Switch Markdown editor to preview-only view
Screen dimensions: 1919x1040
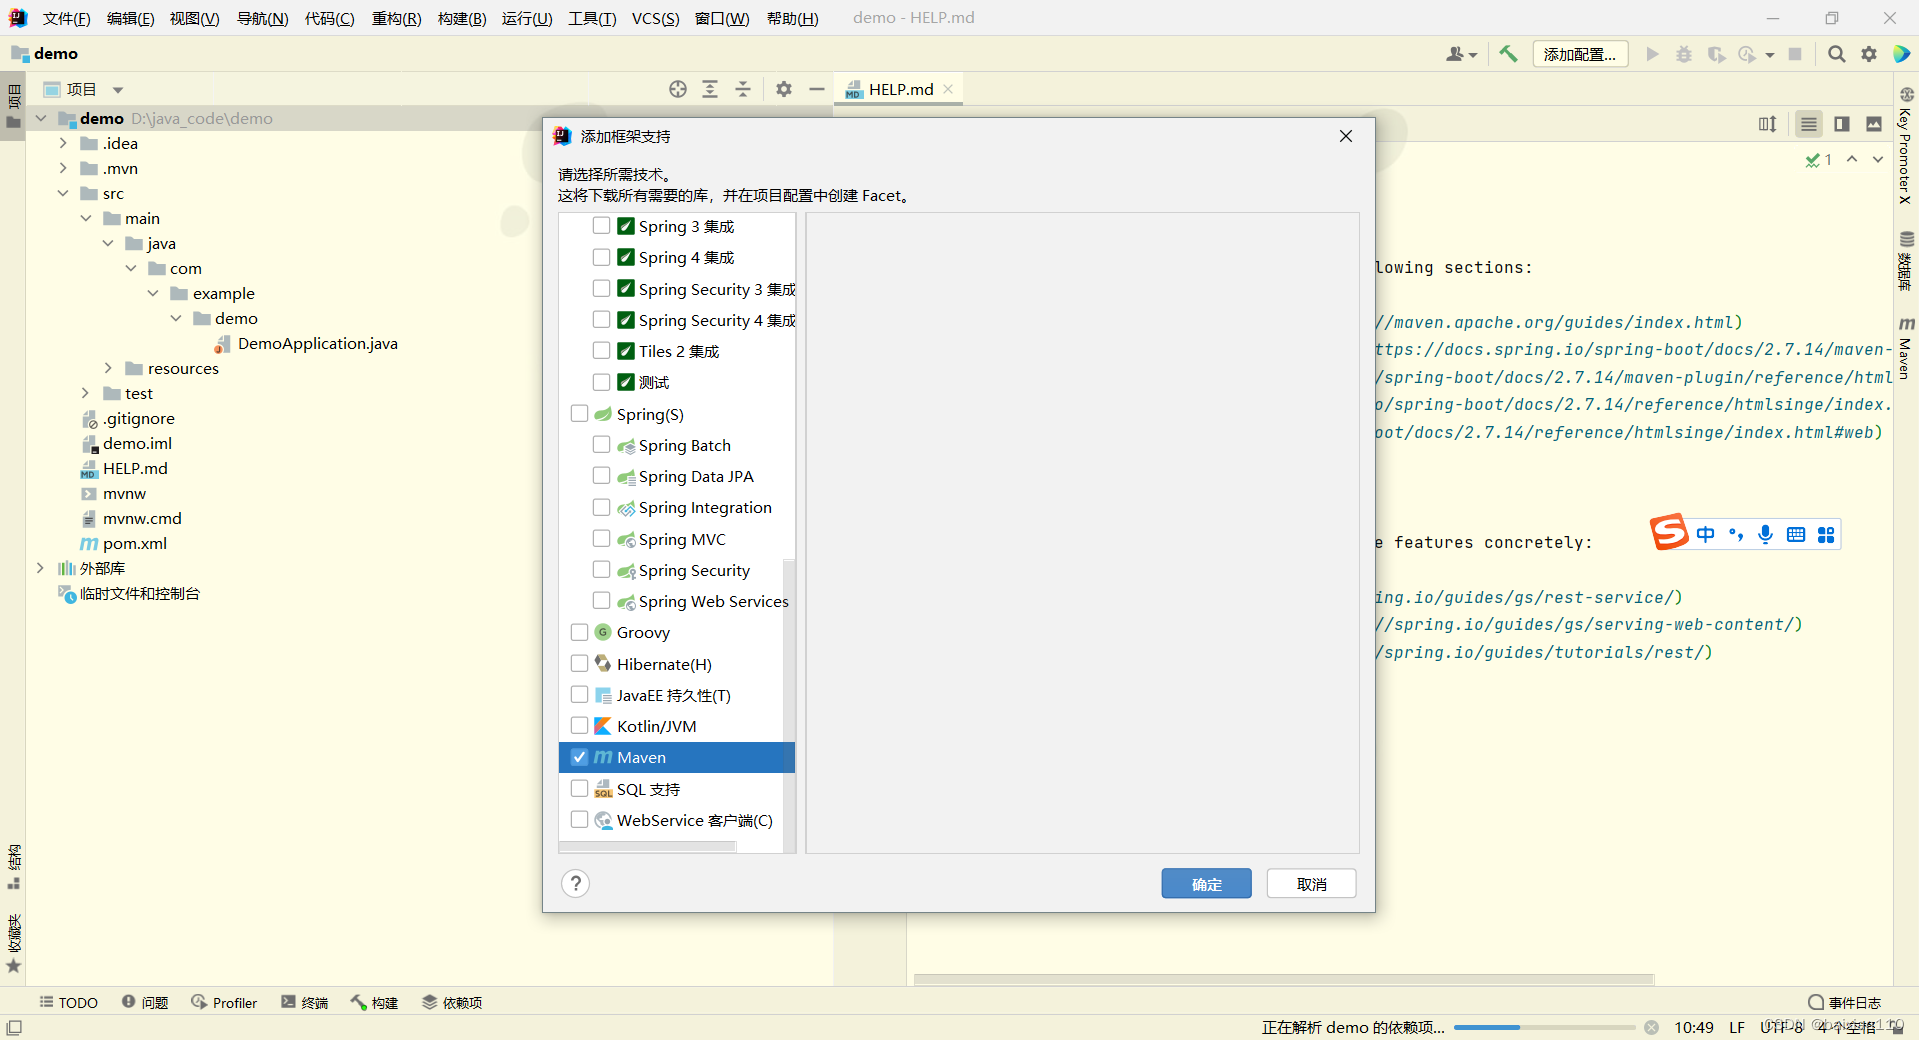(x=1874, y=124)
